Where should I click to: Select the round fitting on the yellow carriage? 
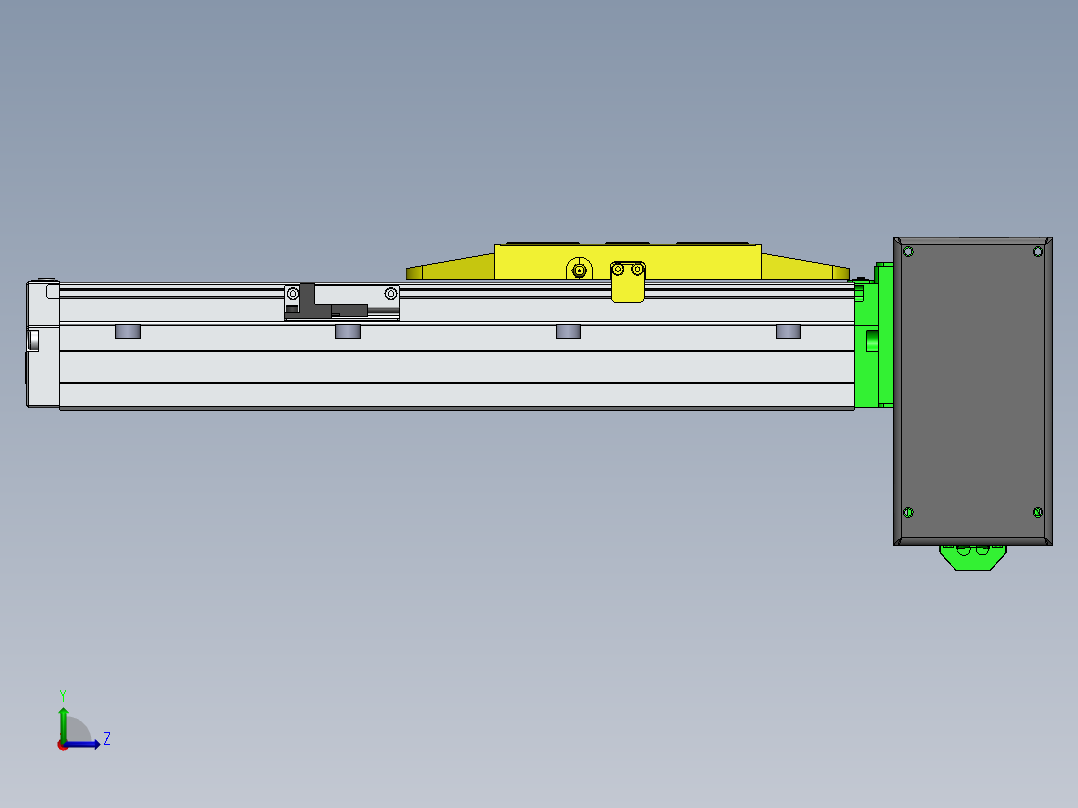pyautogui.click(x=580, y=270)
